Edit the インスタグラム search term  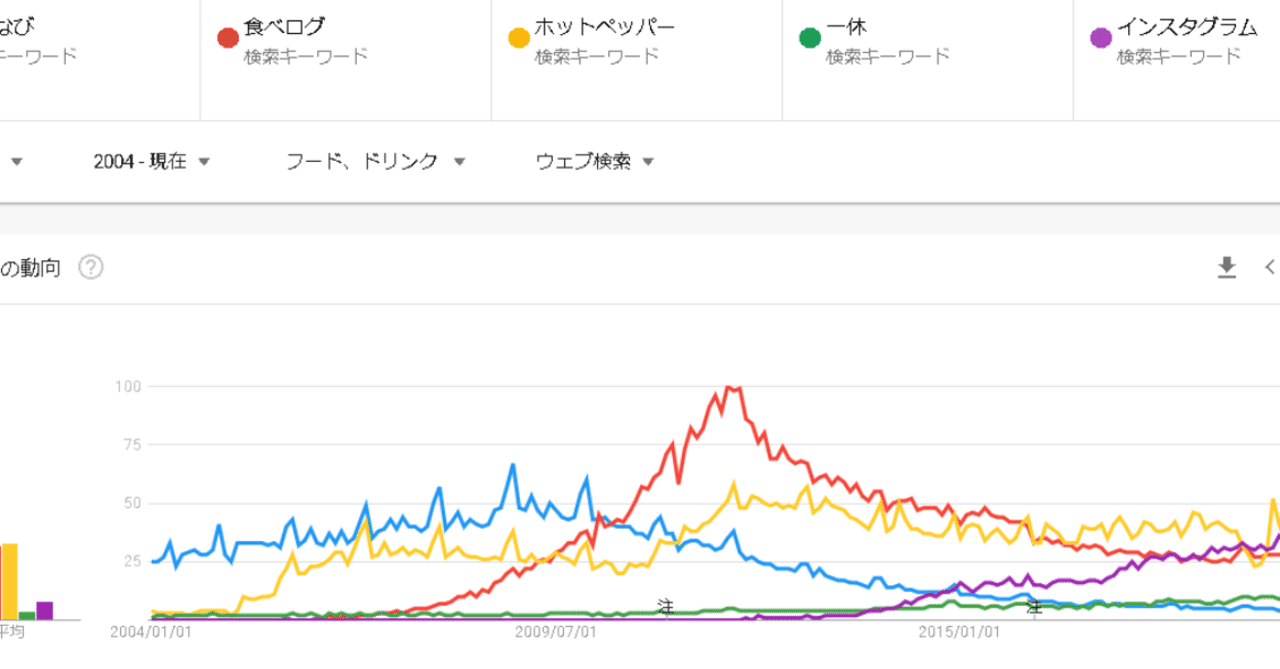(x=1186, y=27)
